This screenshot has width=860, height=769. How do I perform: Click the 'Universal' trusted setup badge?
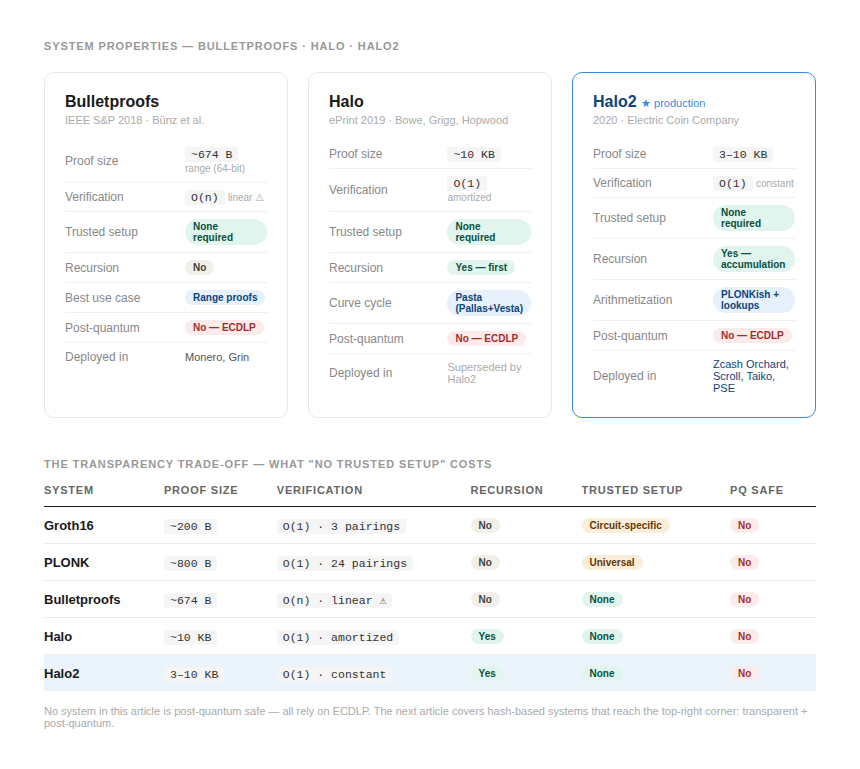pyautogui.click(x=612, y=562)
